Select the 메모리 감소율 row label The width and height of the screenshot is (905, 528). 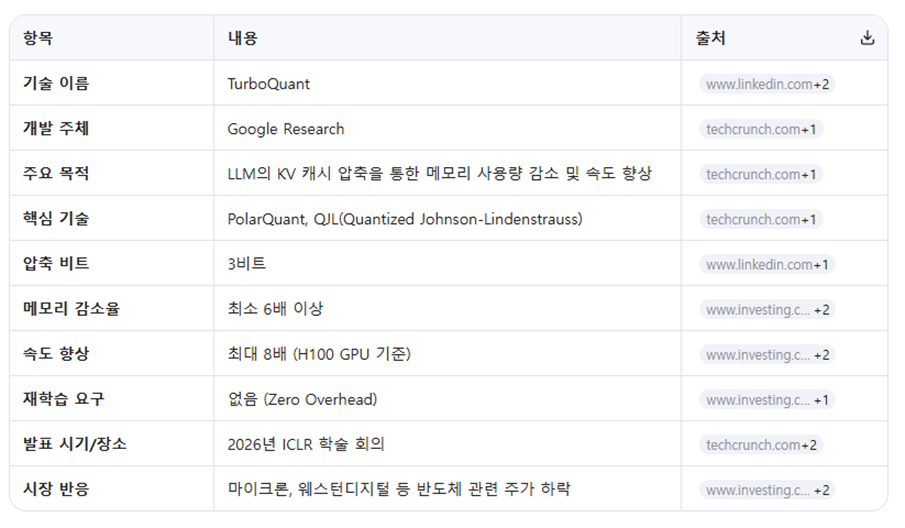click(71, 308)
